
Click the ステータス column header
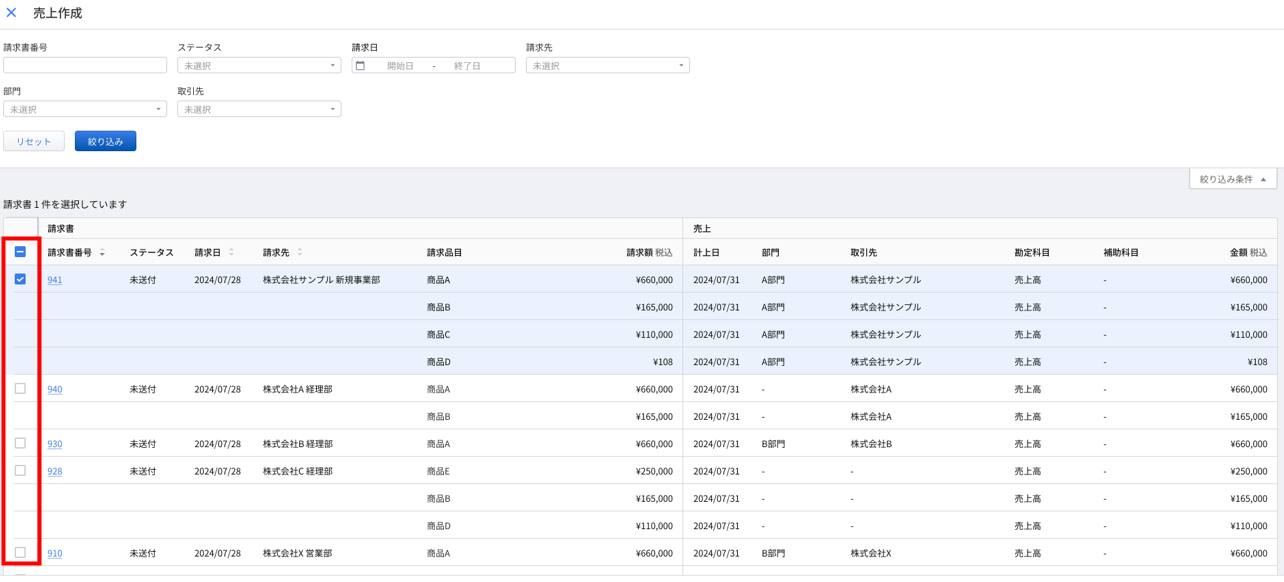click(151, 253)
